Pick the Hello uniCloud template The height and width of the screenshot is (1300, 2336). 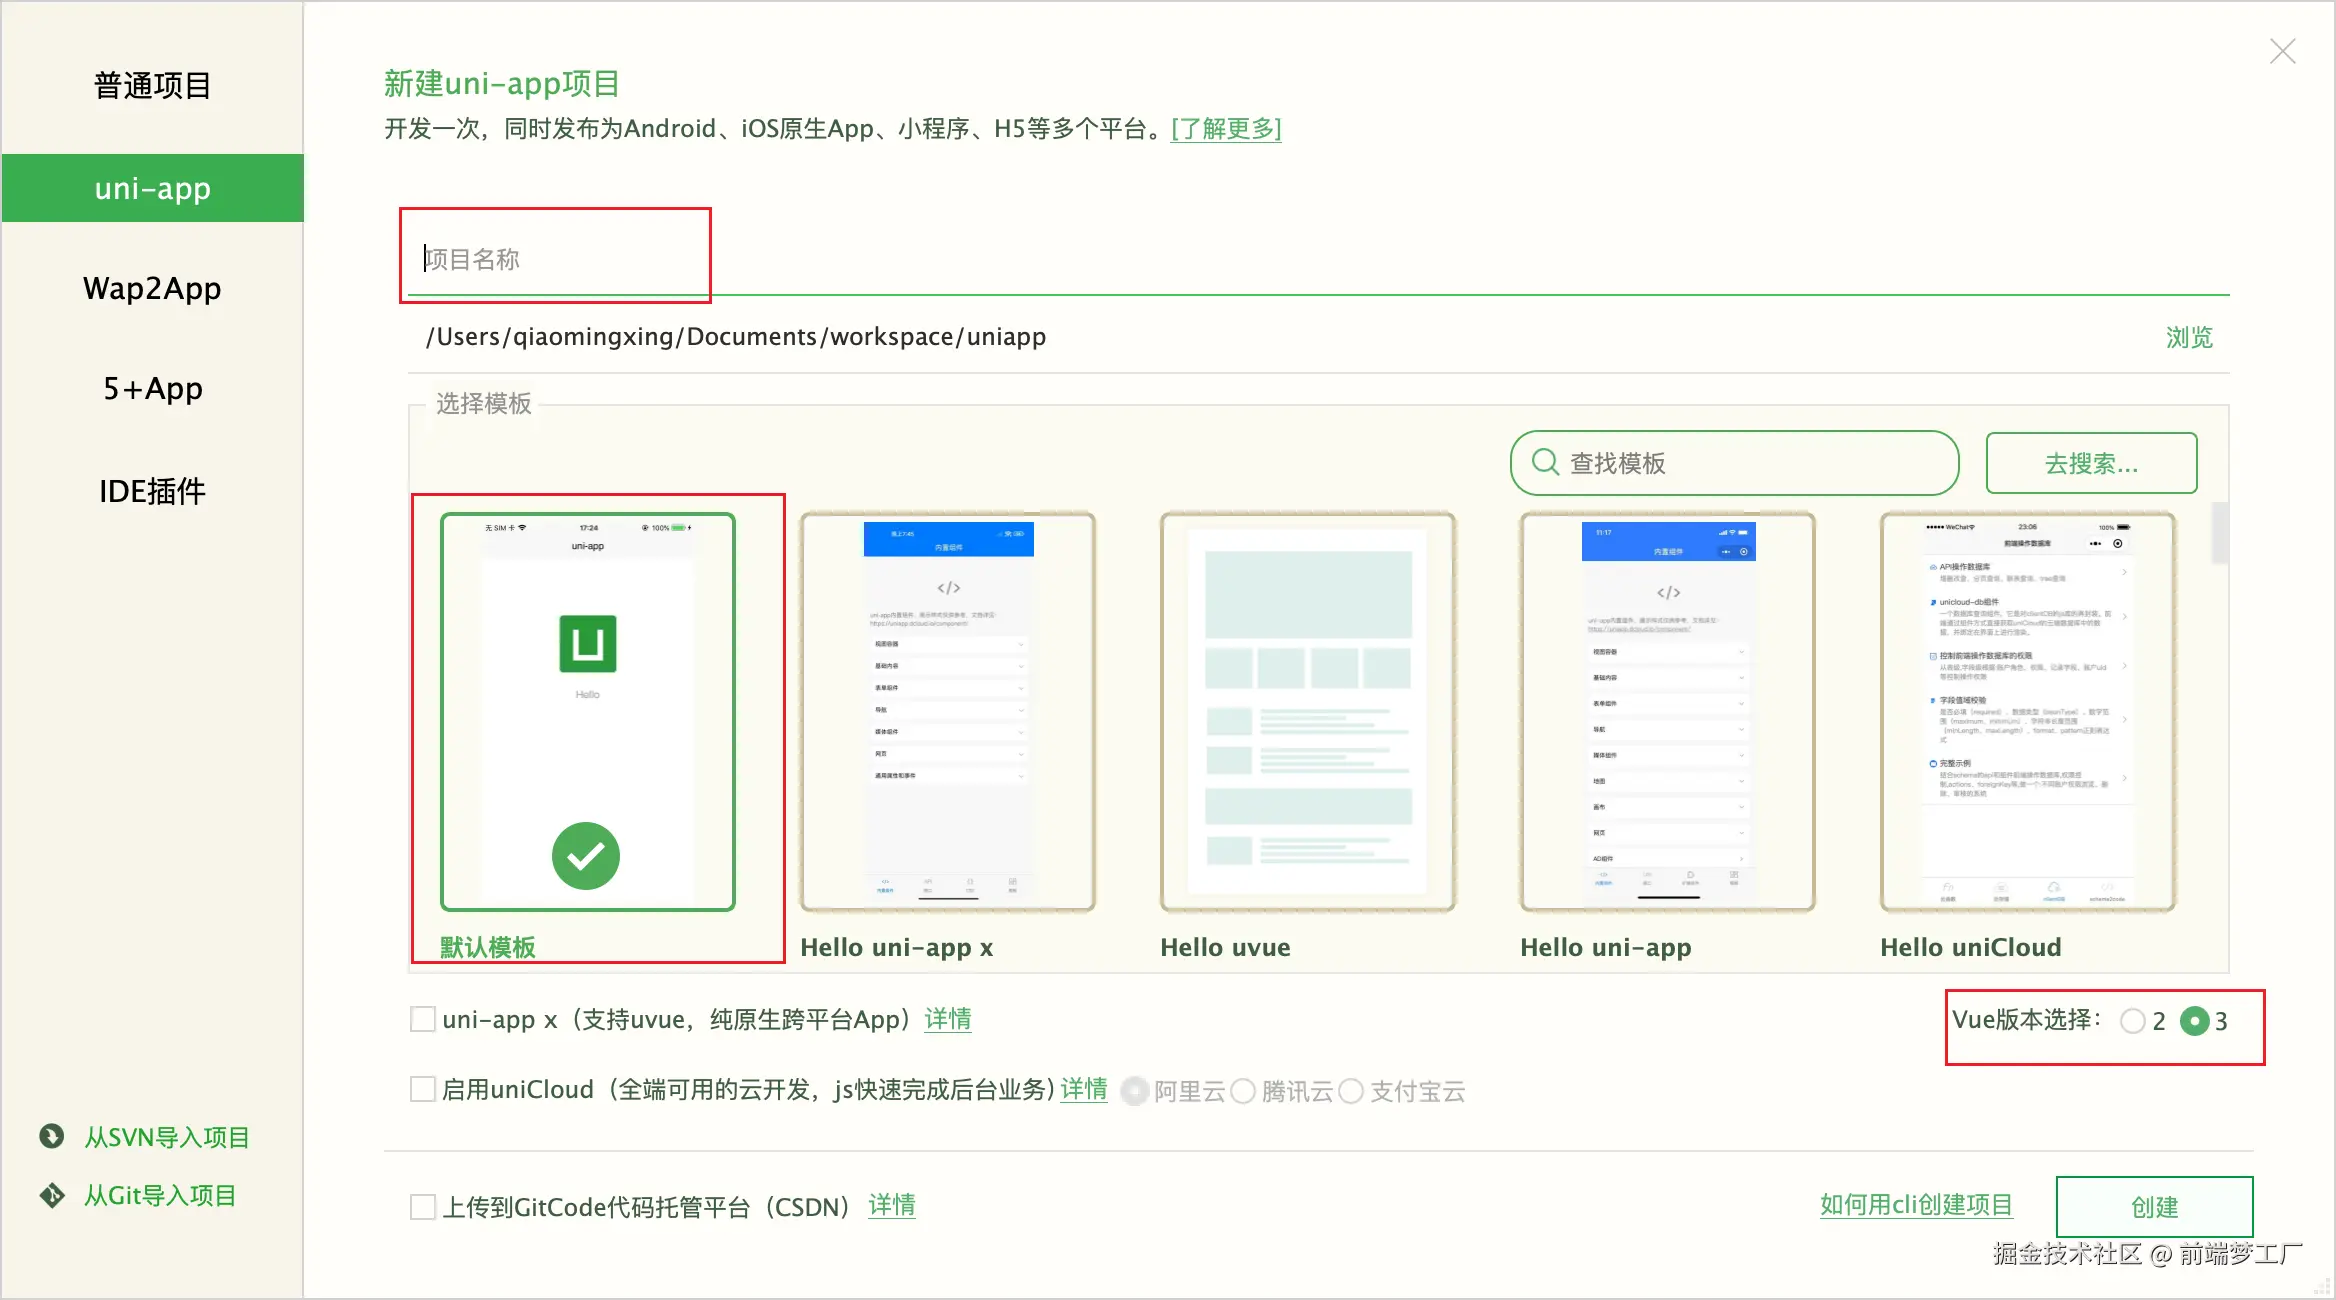pos(2028,712)
